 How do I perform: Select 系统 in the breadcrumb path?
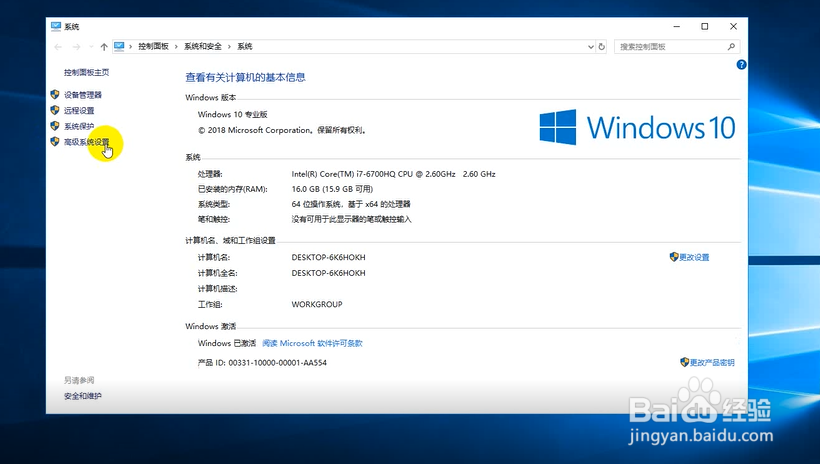pos(245,47)
